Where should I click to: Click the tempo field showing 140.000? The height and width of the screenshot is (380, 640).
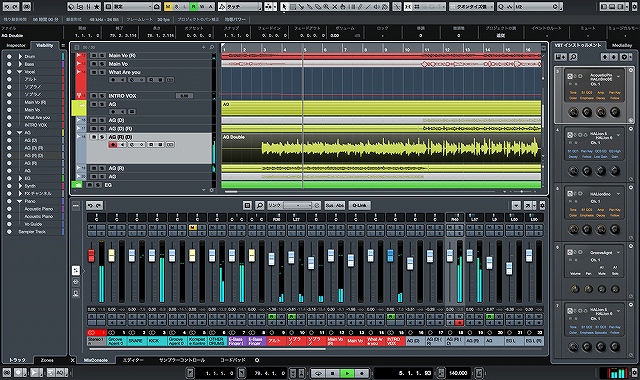tap(458, 373)
